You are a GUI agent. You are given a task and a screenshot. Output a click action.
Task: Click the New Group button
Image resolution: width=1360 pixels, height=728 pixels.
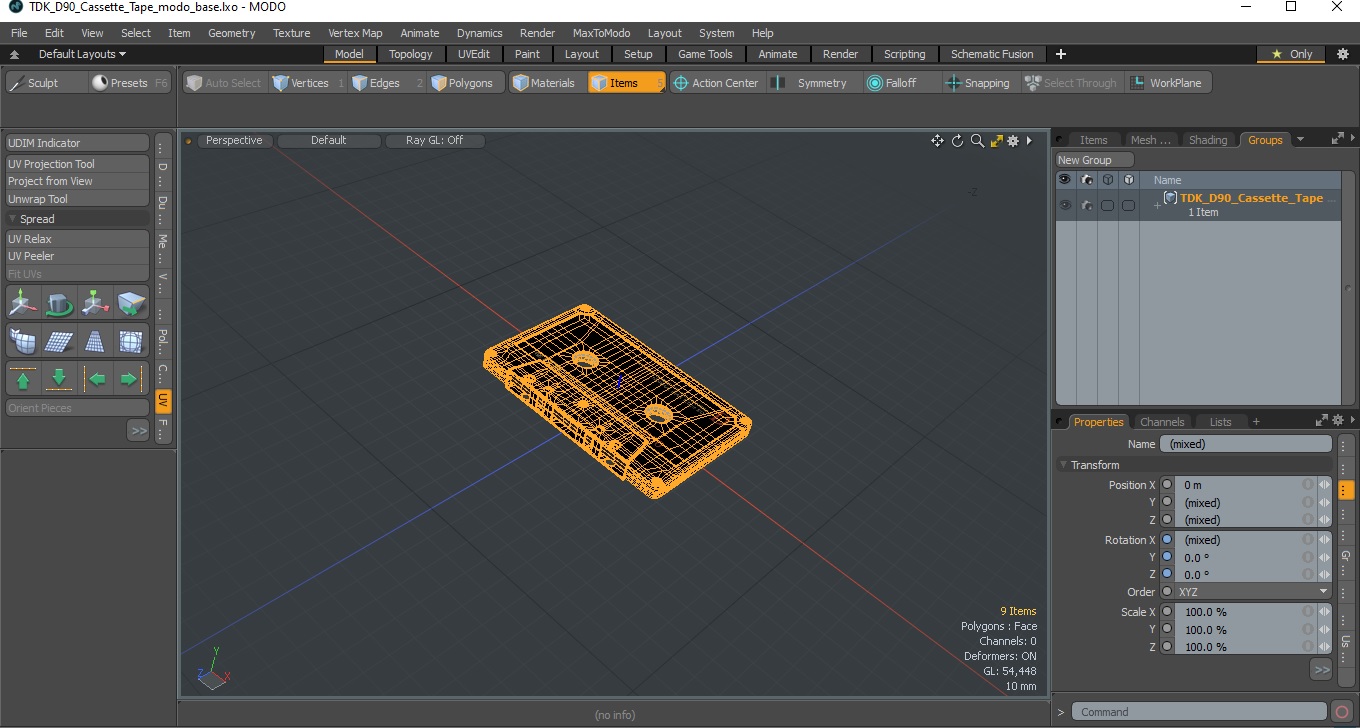(1095, 160)
